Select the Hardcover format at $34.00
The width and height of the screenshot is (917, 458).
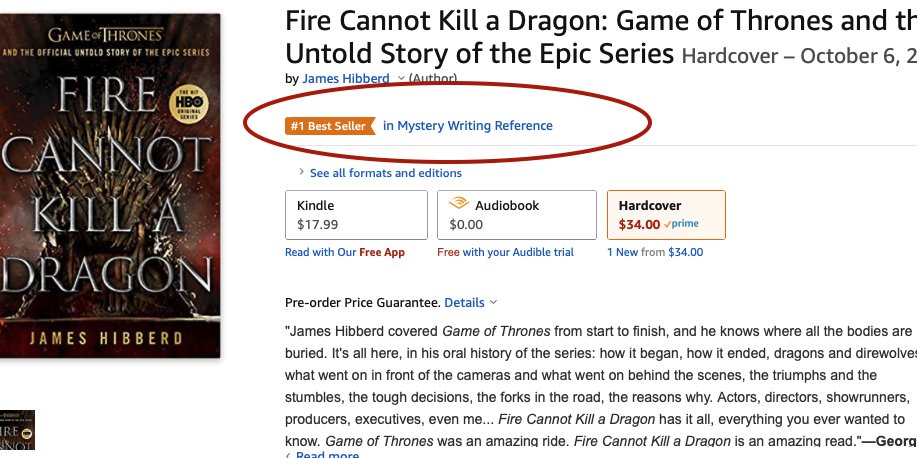[x=666, y=214]
